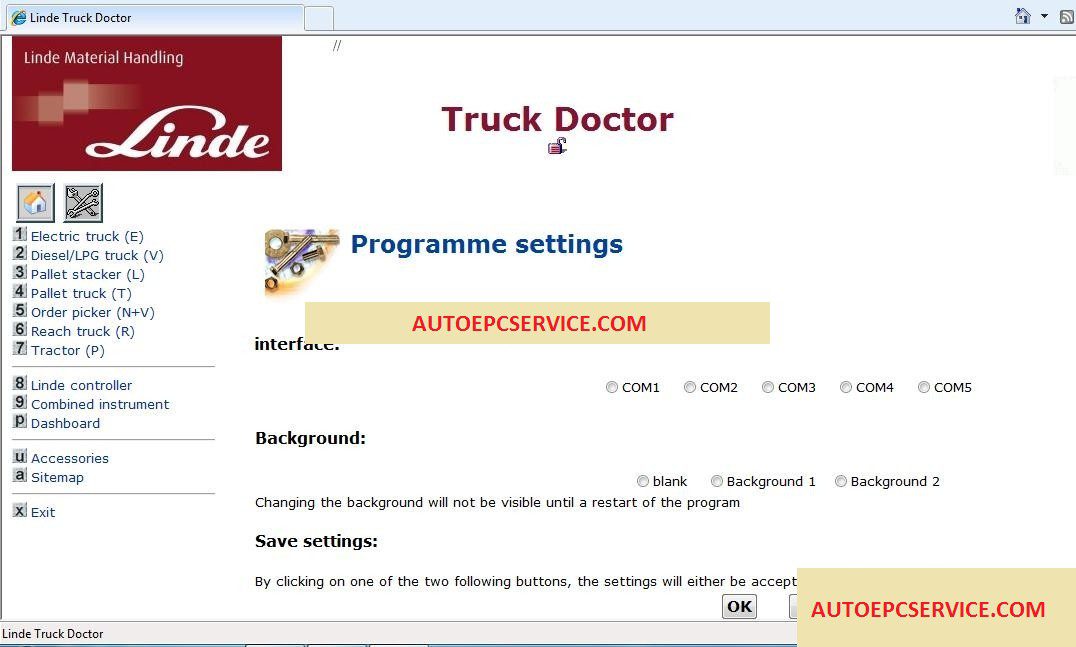Click the number 5 shortcut key icon
Image resolution: width=1076 pixels, height=647 pixels.
(20, 310)
